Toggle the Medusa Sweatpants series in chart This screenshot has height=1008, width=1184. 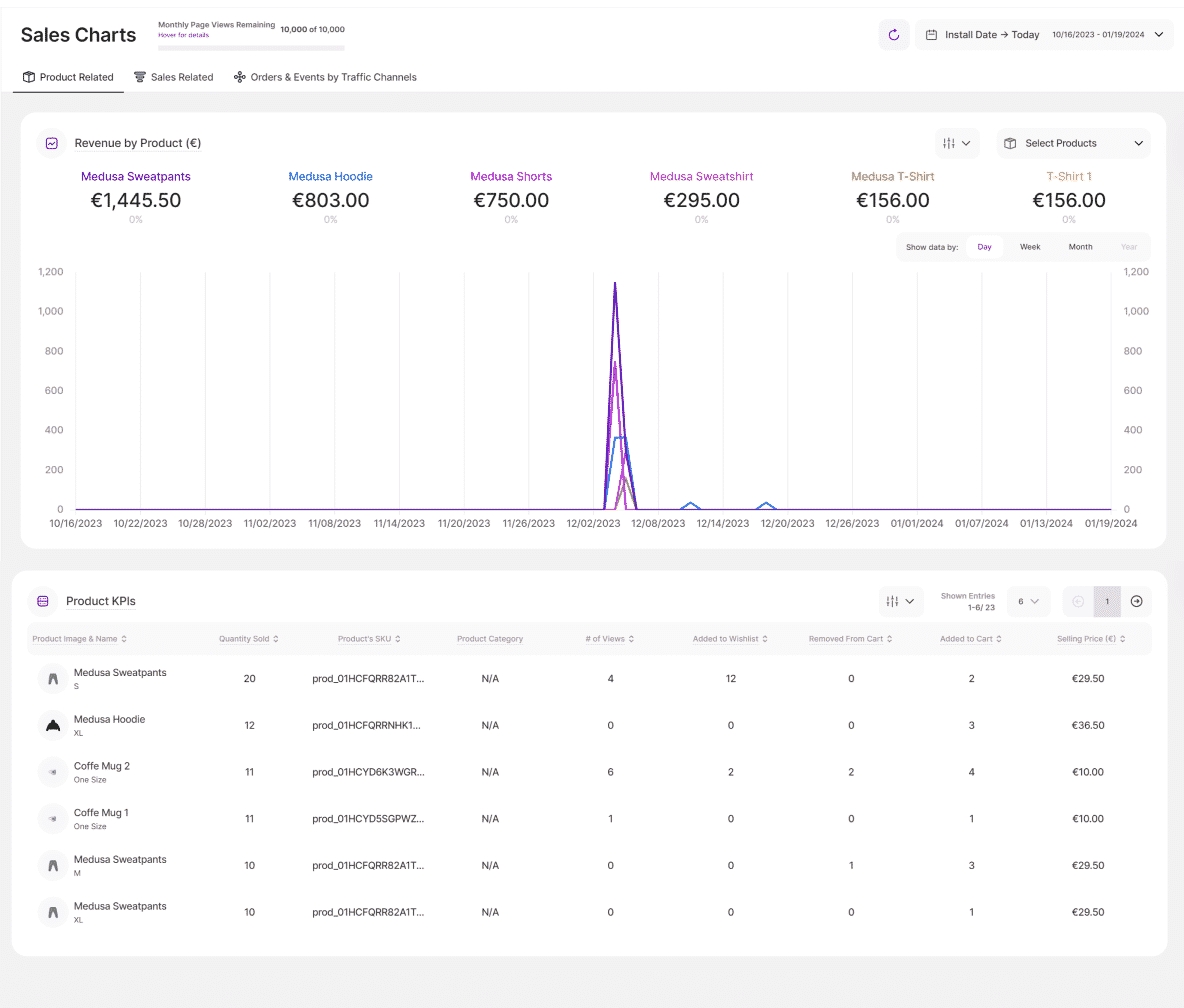[135, 177]
